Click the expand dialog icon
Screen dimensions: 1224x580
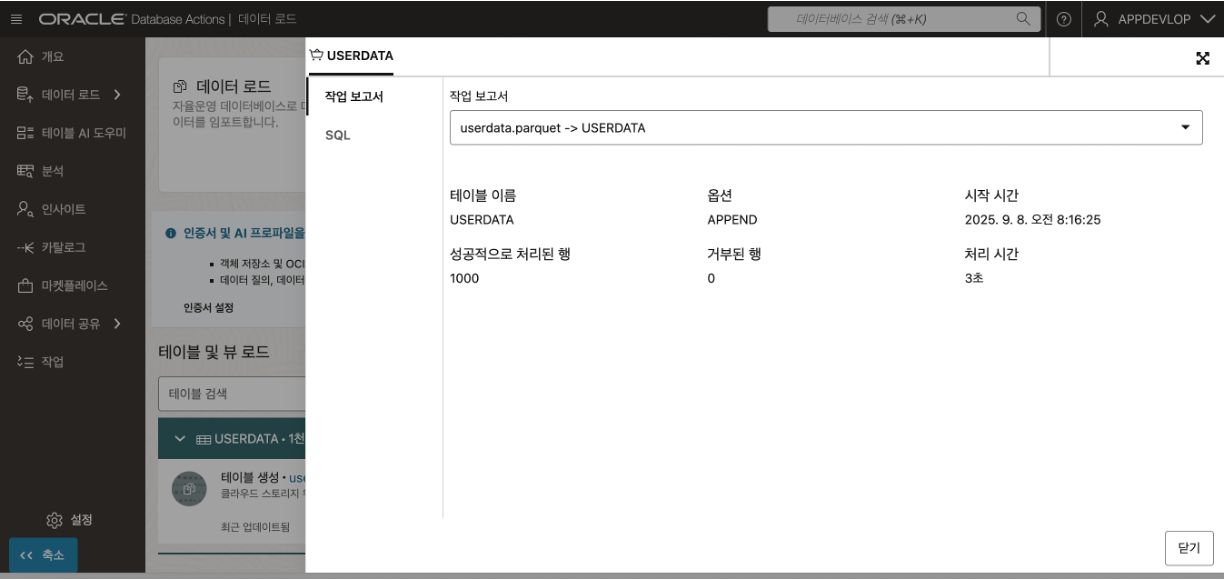[1203, 57]
